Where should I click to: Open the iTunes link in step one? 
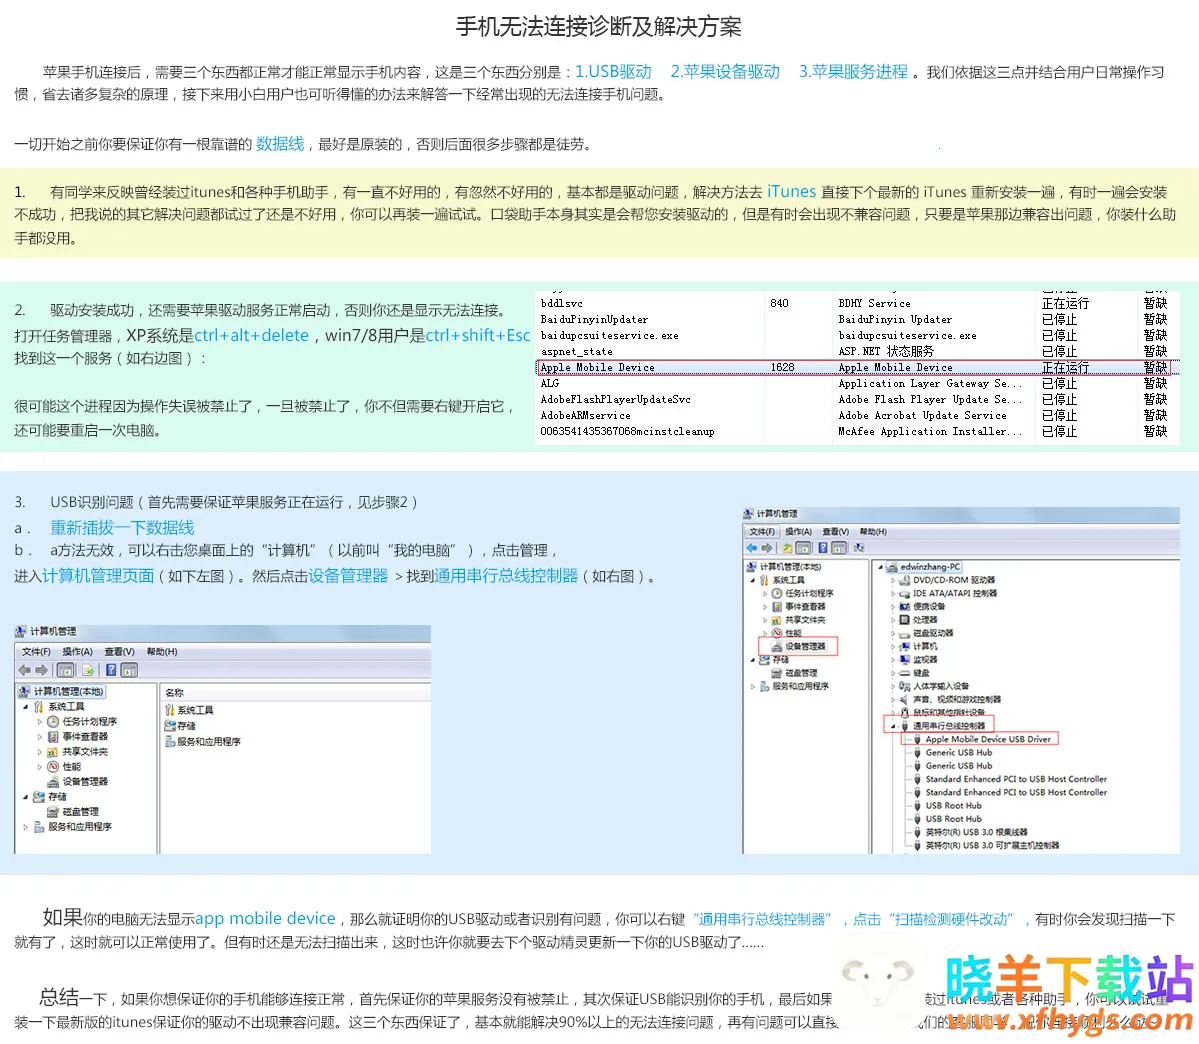point(791,191)
